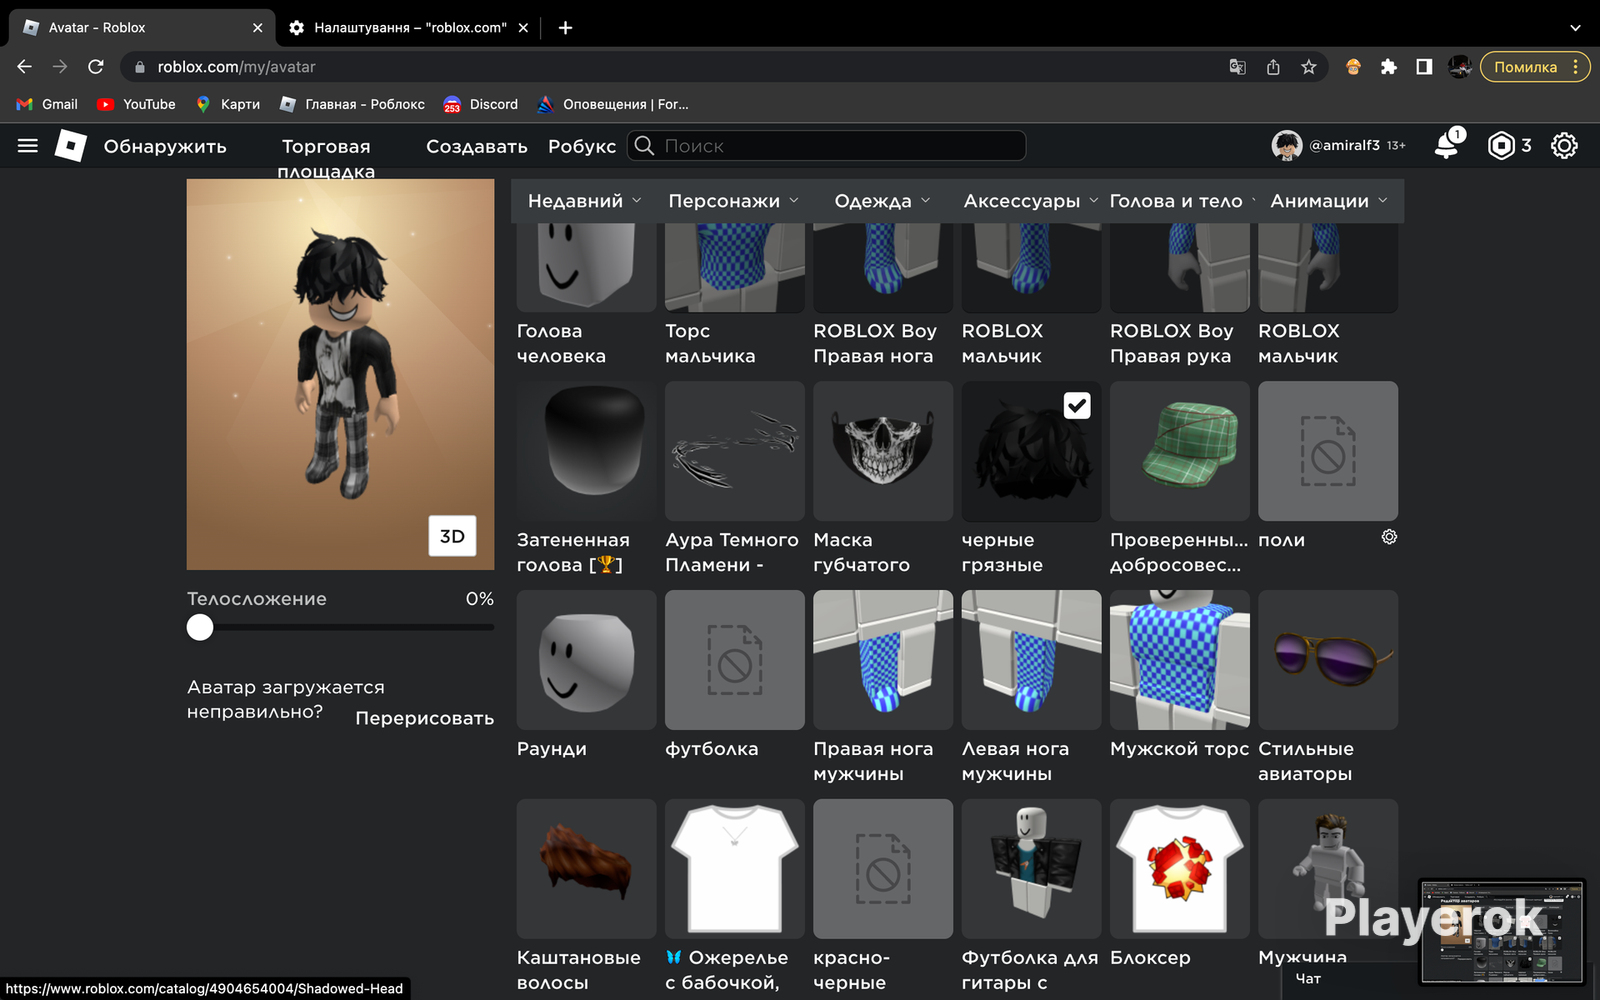Open the Блоксер item name link

pyautogui.click(x=1150, y=958)
